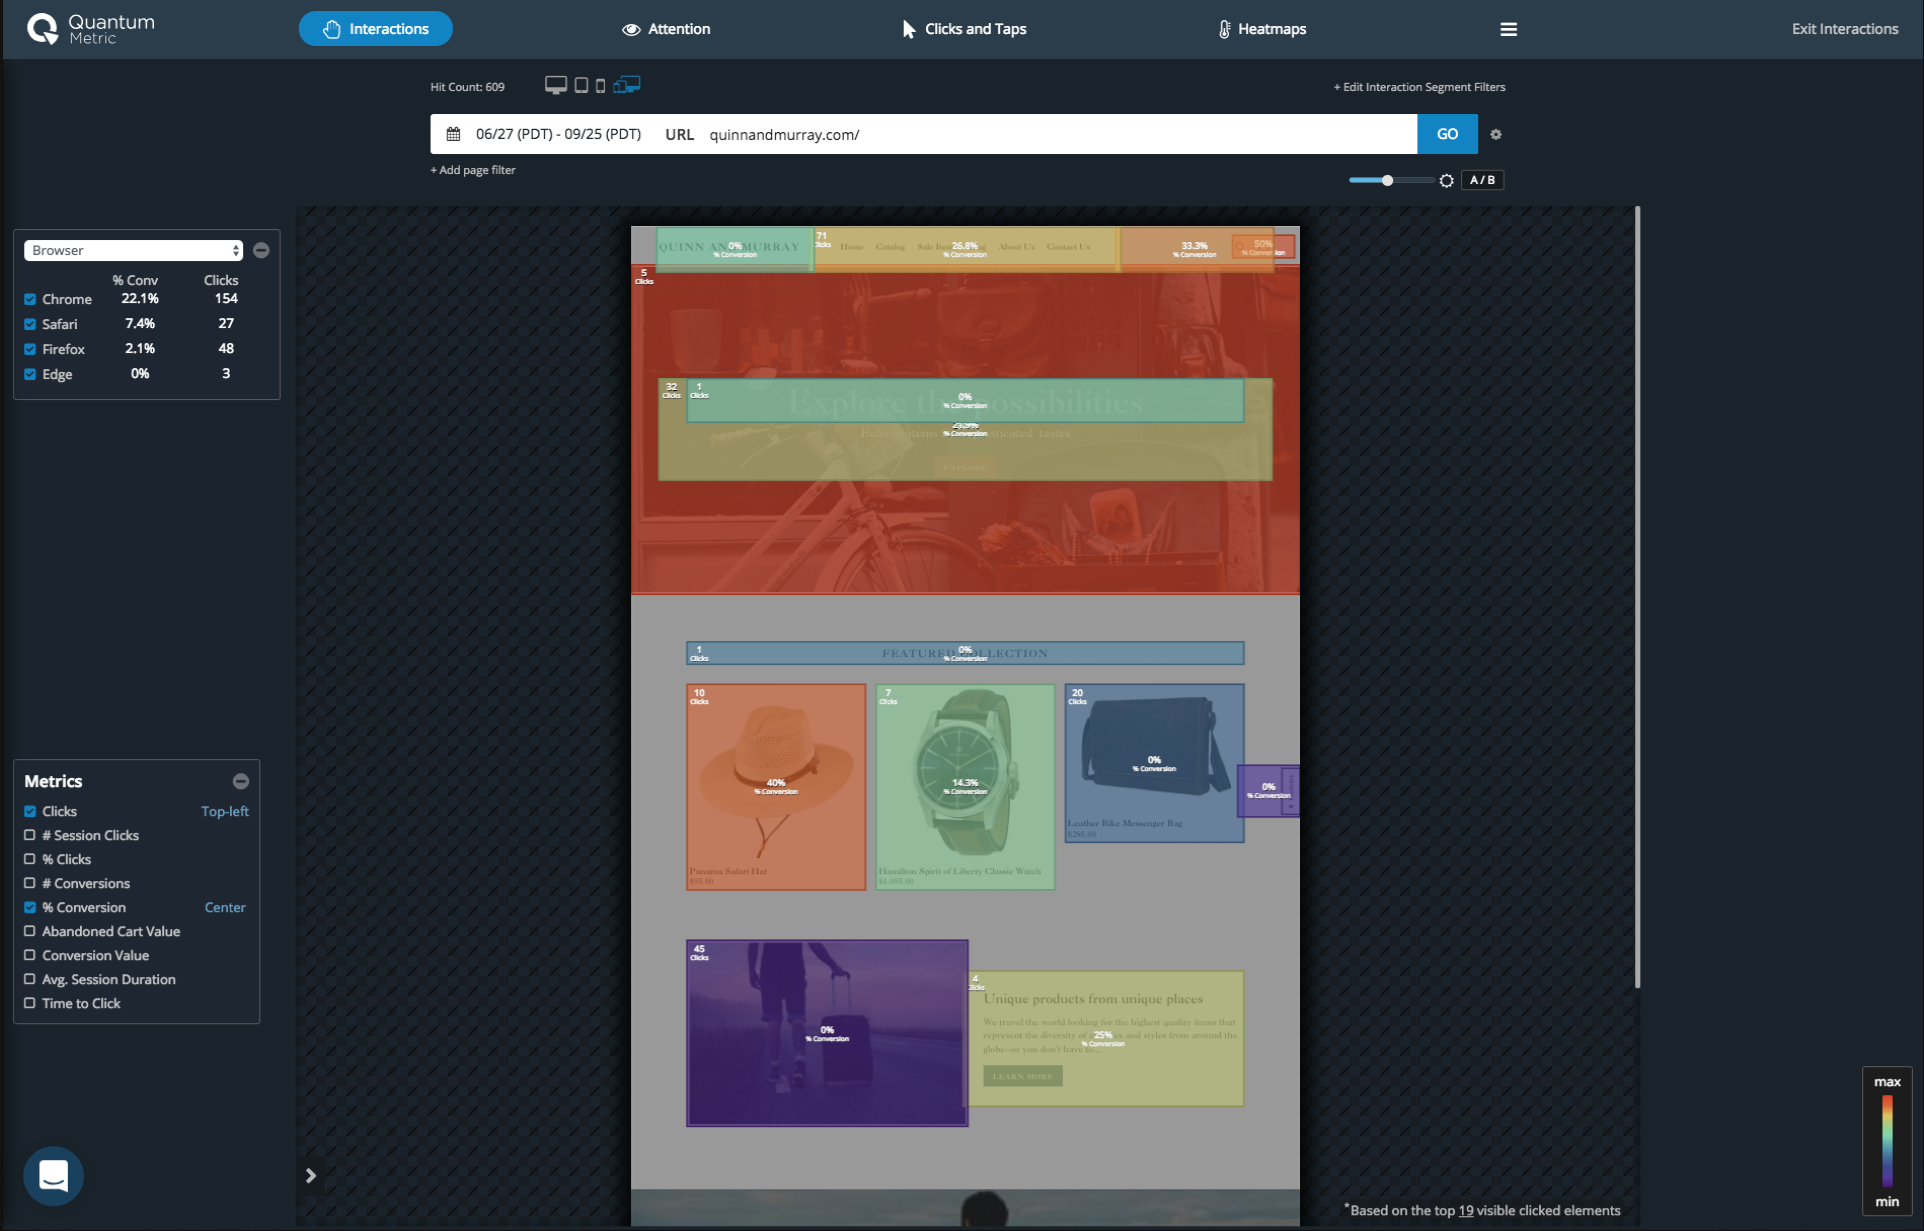Enable the # Session Clicks metric

[x=30, y=835]
